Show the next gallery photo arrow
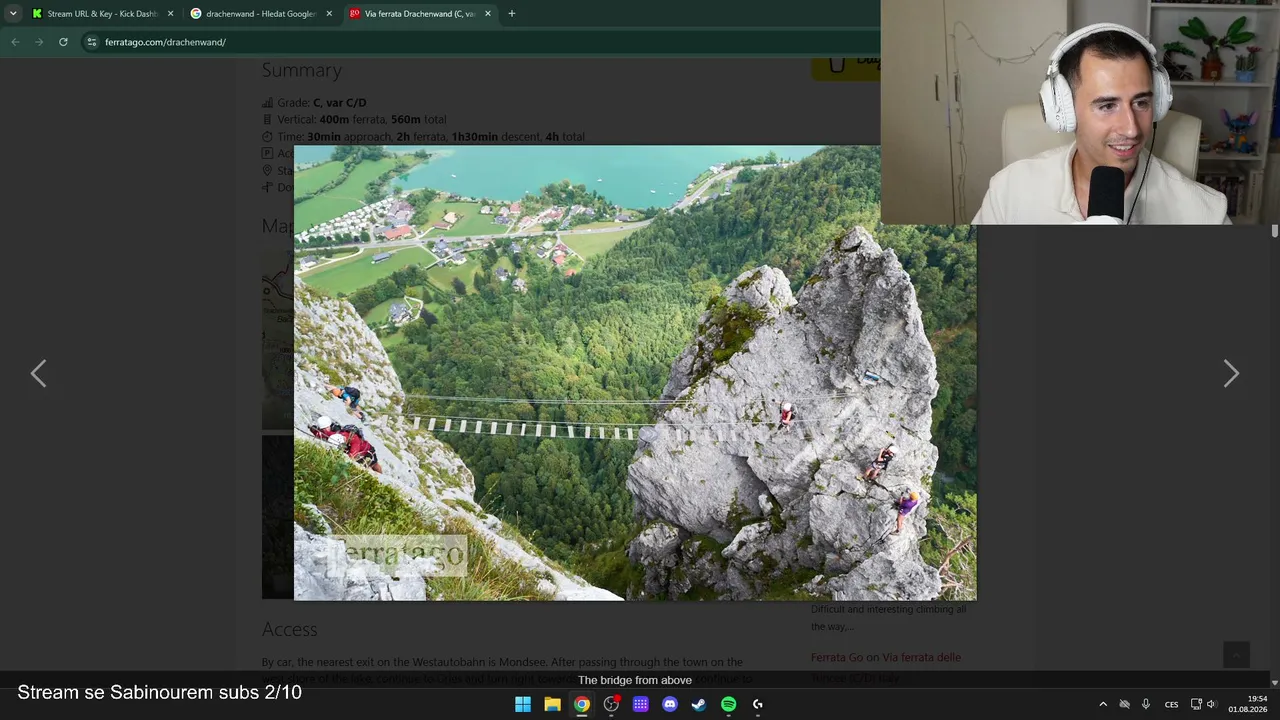Viewport: 1280px width, 720px height. point(1231,374)
